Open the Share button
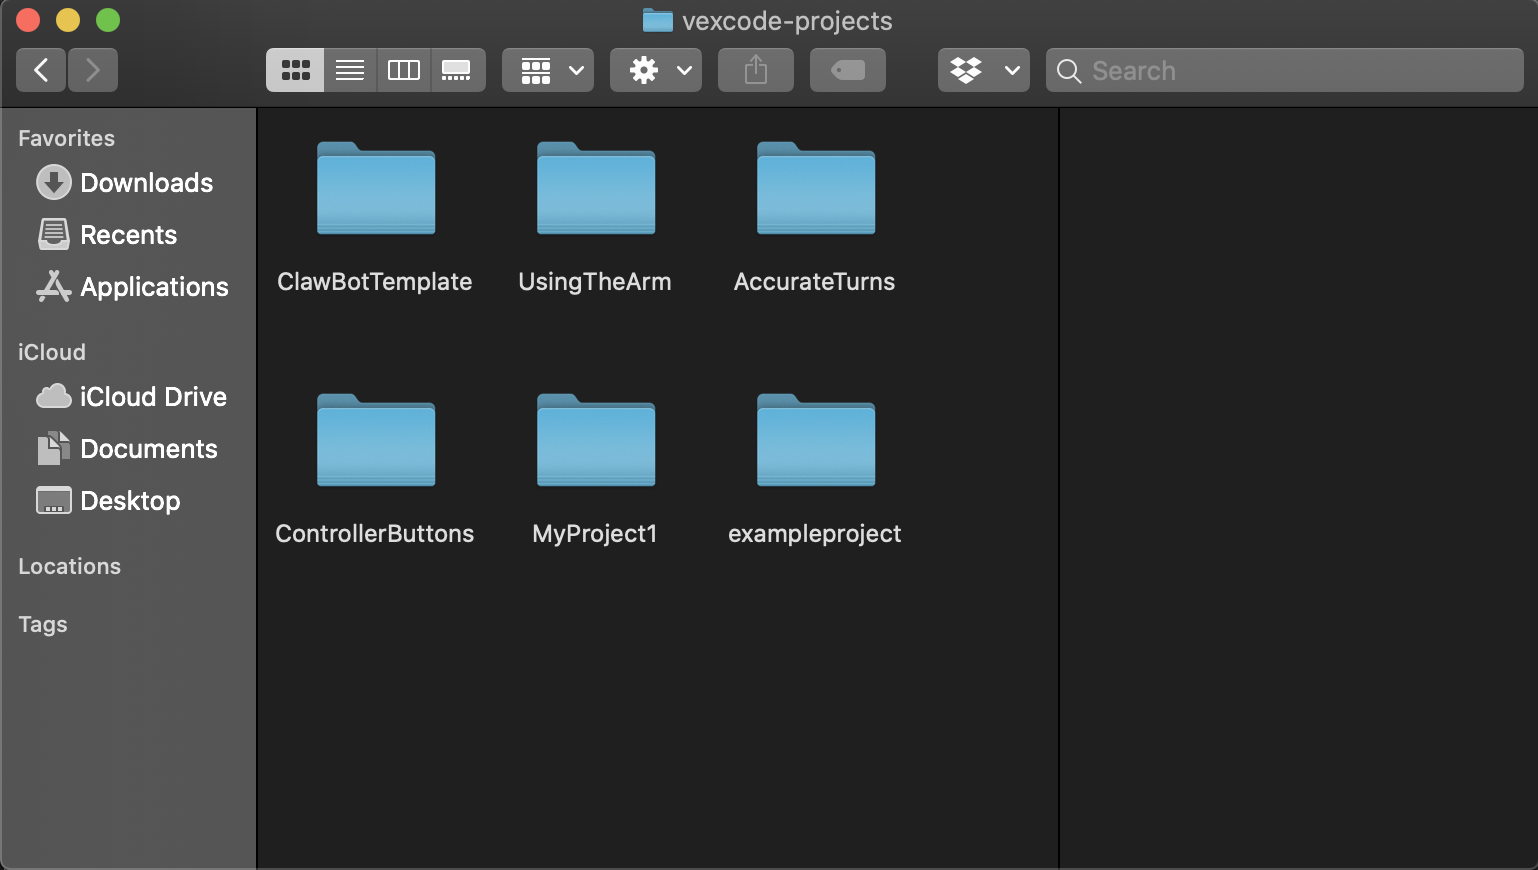The height and width of the screenshot is (870, 1538). (755, 70)
